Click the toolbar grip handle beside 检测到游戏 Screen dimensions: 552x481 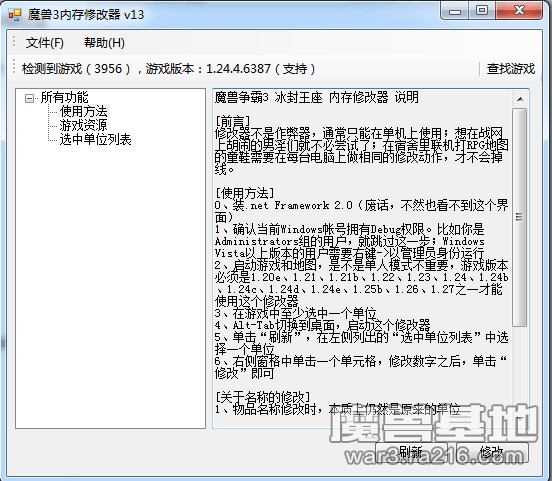[14, 67]
